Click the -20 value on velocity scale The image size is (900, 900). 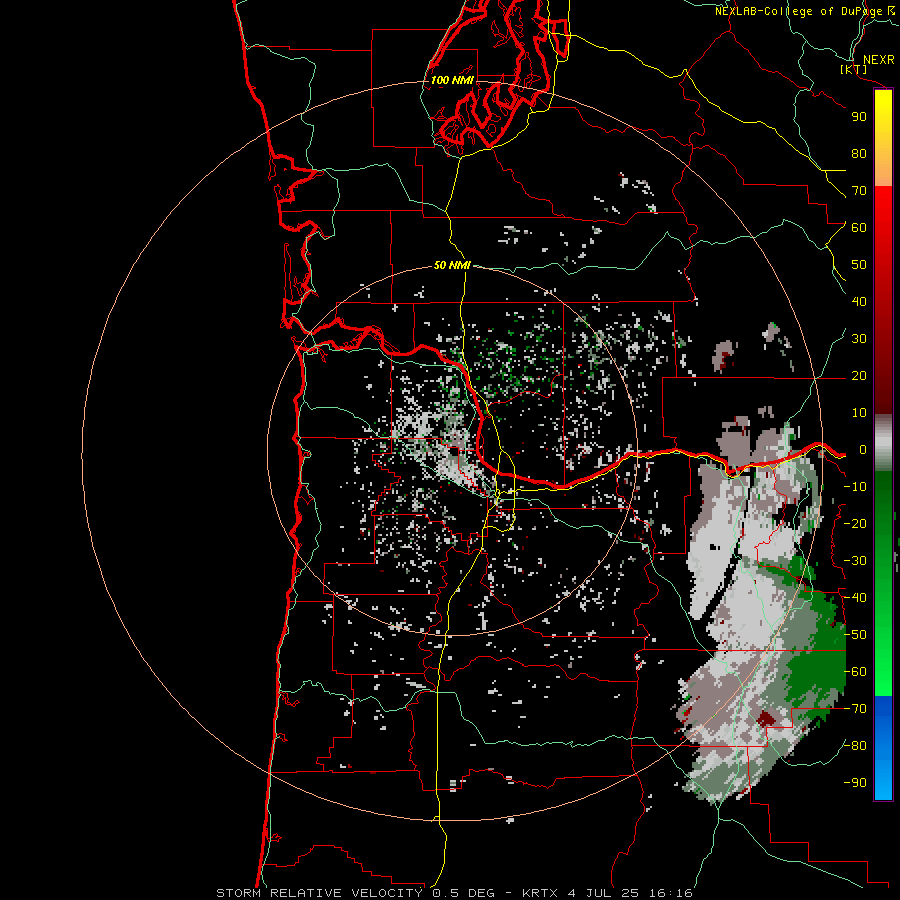click(x=855, y=524)
